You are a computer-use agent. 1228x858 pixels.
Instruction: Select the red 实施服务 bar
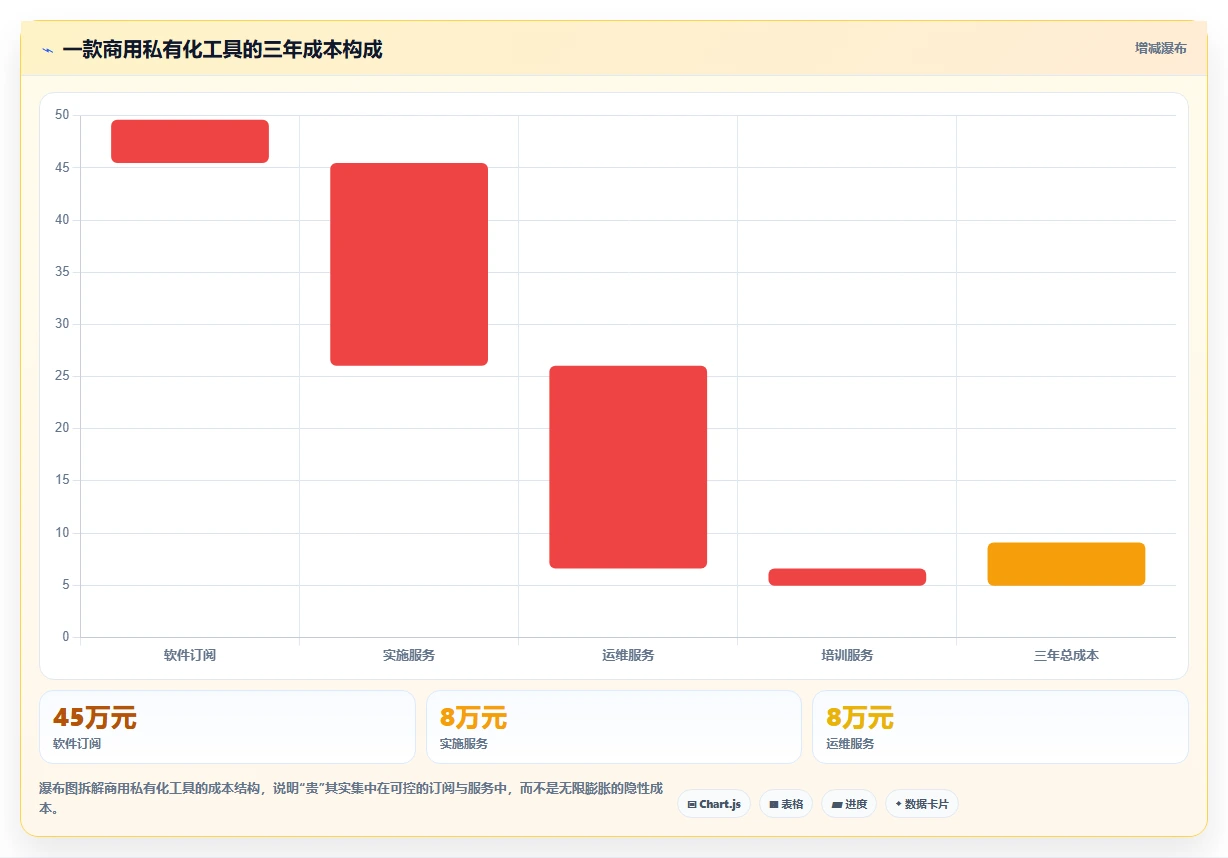(409, 264)
